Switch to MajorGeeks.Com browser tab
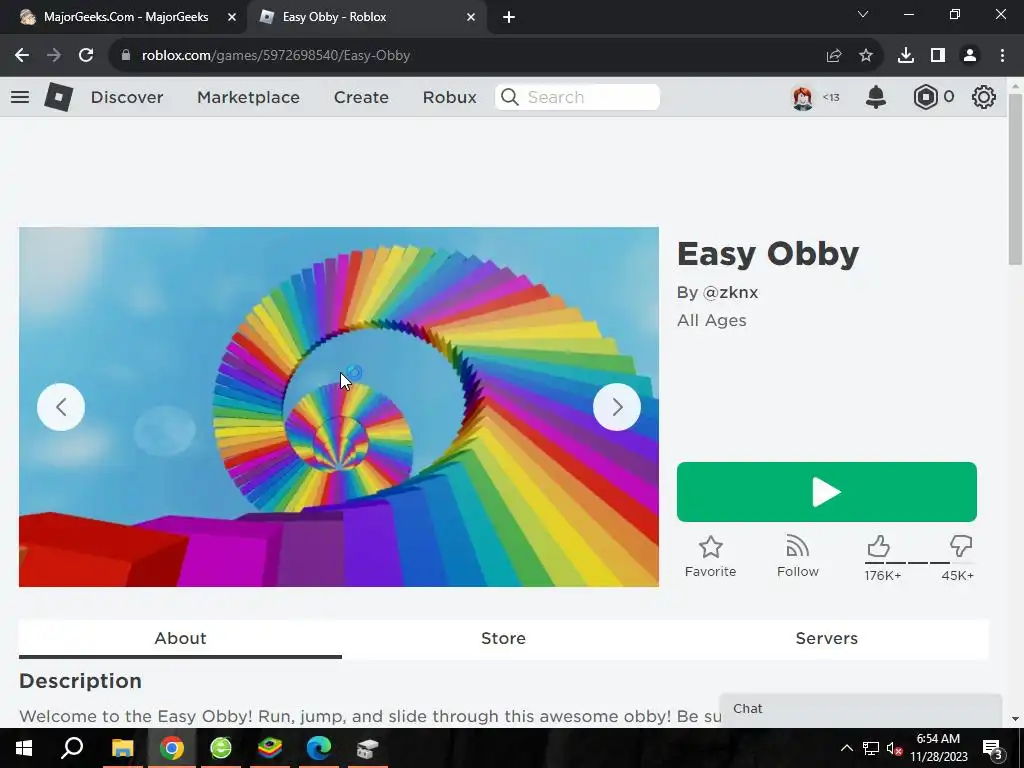Image resolution: width=1024 pixels, height=768 pixels. [124, 17]
